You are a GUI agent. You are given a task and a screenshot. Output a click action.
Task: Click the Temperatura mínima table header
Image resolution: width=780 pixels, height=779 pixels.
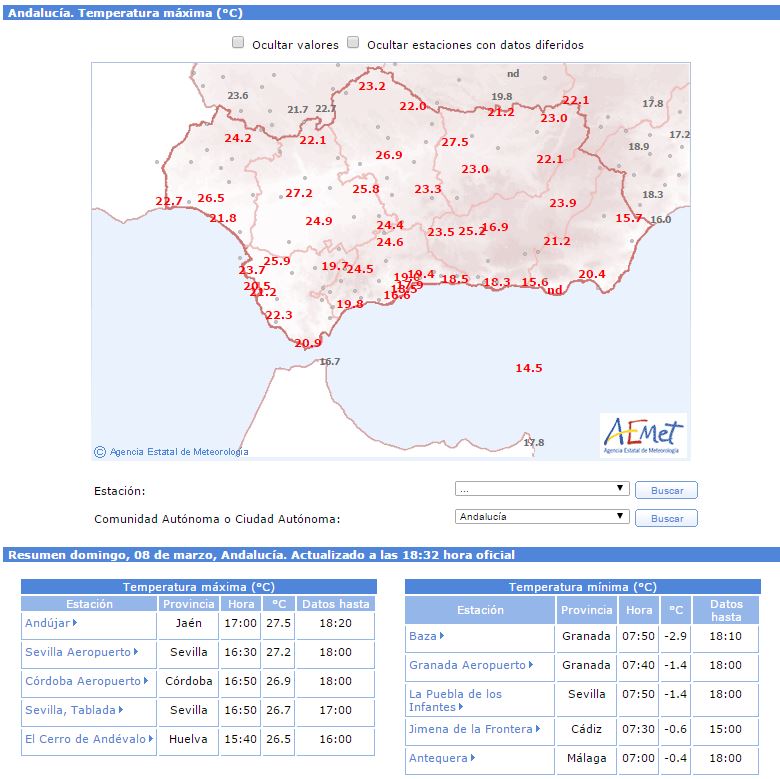583,587
